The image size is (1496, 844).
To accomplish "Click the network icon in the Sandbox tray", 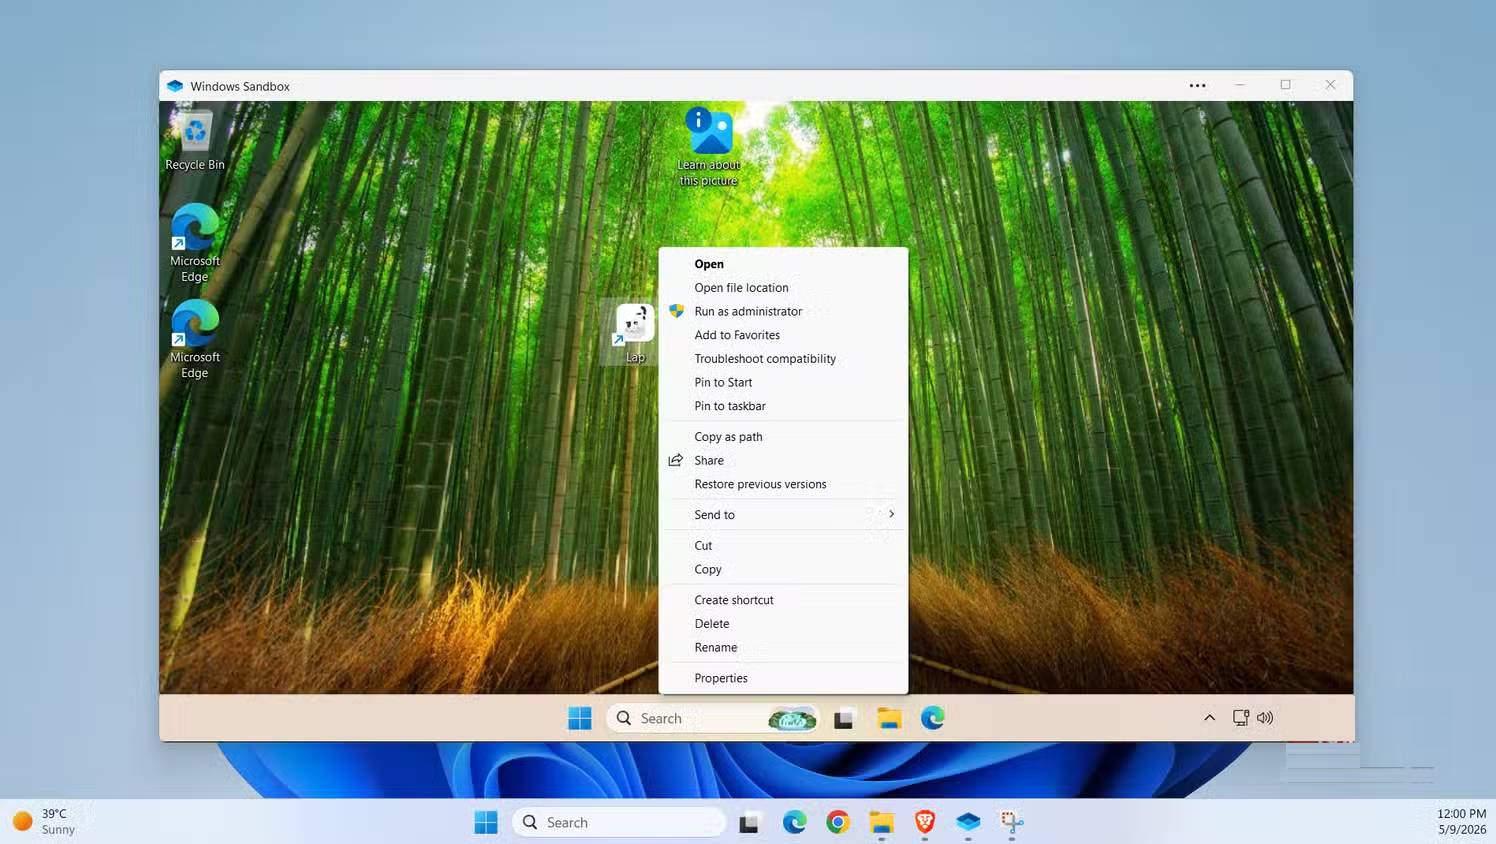I will (1241, 718).
